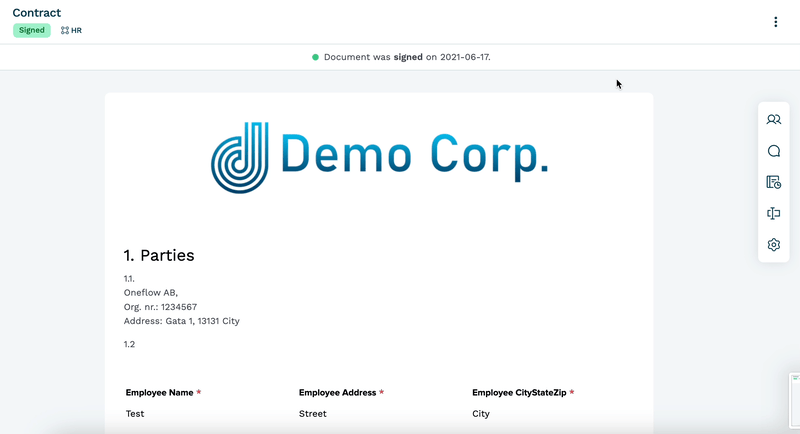Click the HR workspace label
The image size is (800, 434).
(x=77, y=31)
